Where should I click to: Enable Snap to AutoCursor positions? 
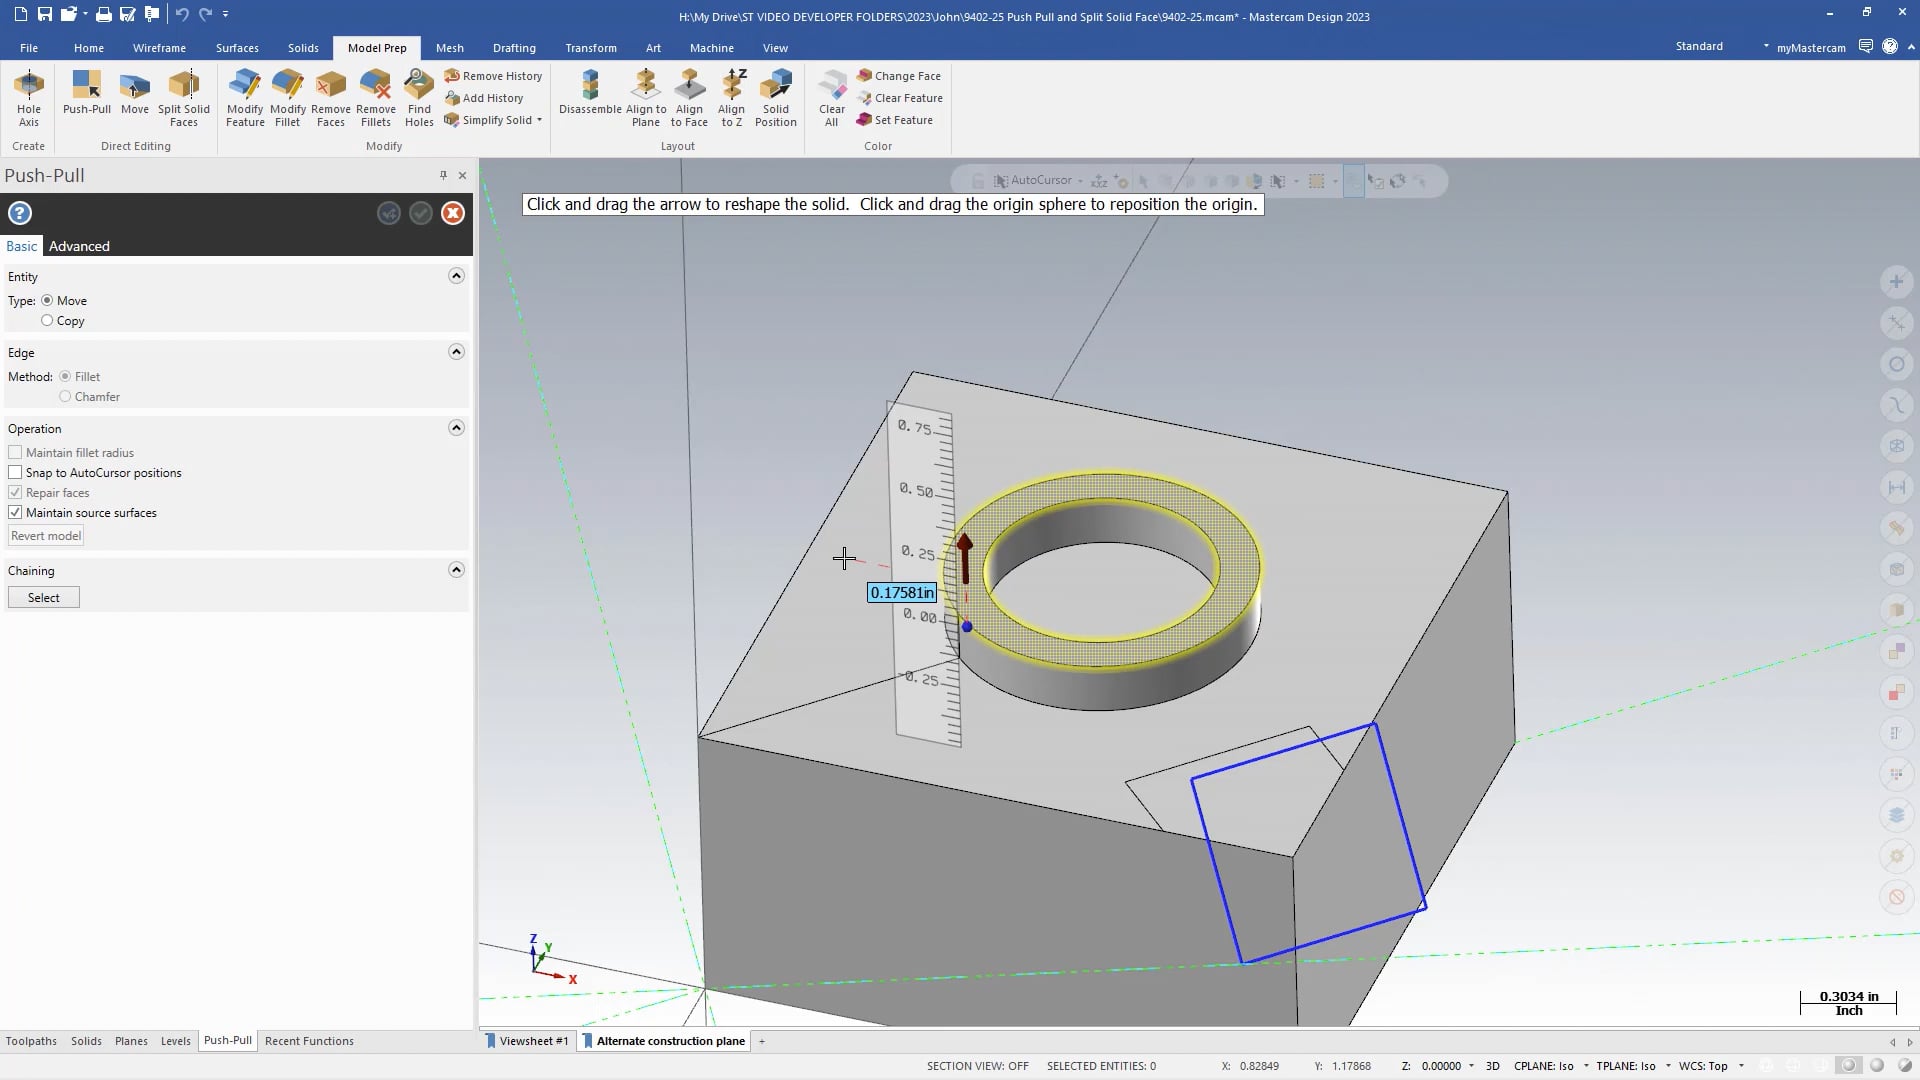[x=15, y=472]
